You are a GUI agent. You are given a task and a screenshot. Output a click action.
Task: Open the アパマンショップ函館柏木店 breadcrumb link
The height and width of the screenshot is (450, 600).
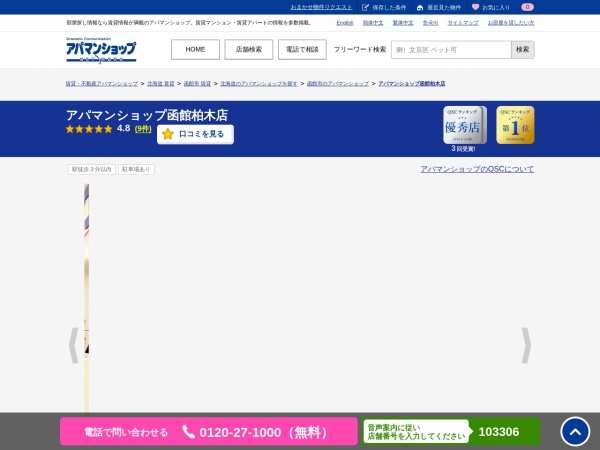click(412, 83)
